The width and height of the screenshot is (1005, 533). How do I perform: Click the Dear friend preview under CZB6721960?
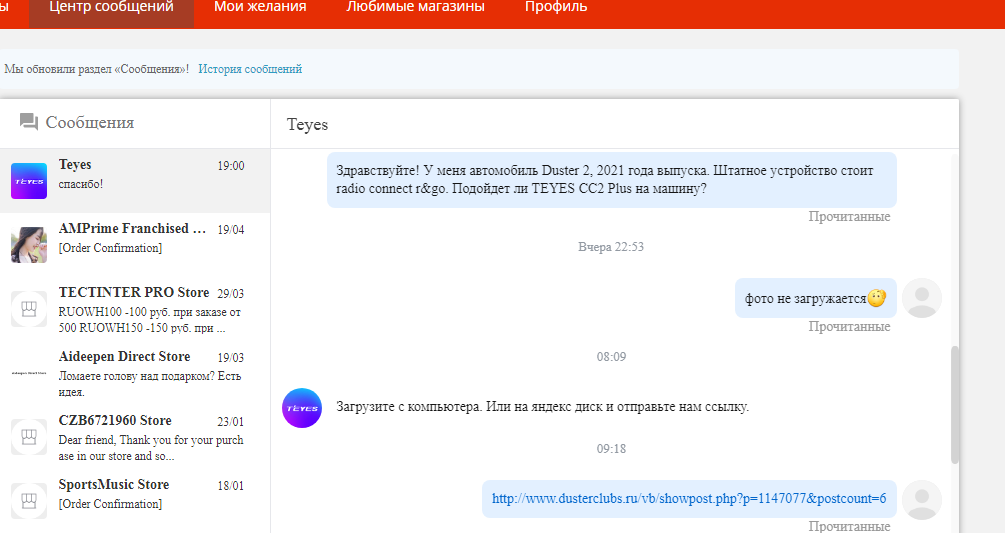coord(151,448)
